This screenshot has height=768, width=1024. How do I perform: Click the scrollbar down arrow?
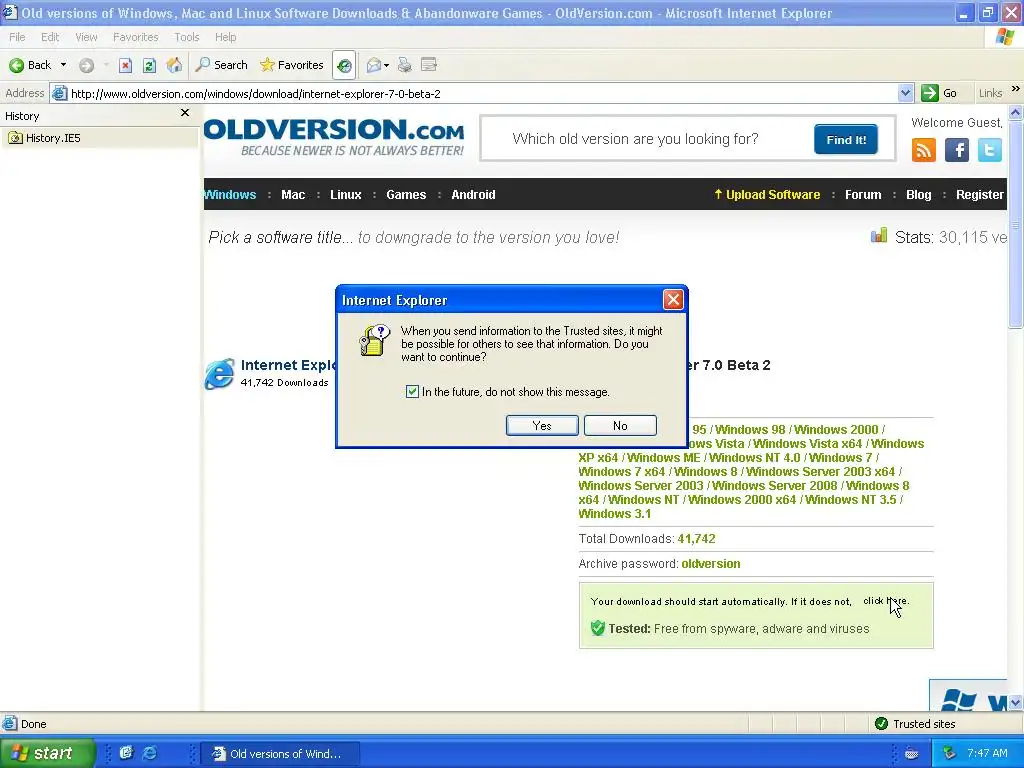click(1016, 703)
